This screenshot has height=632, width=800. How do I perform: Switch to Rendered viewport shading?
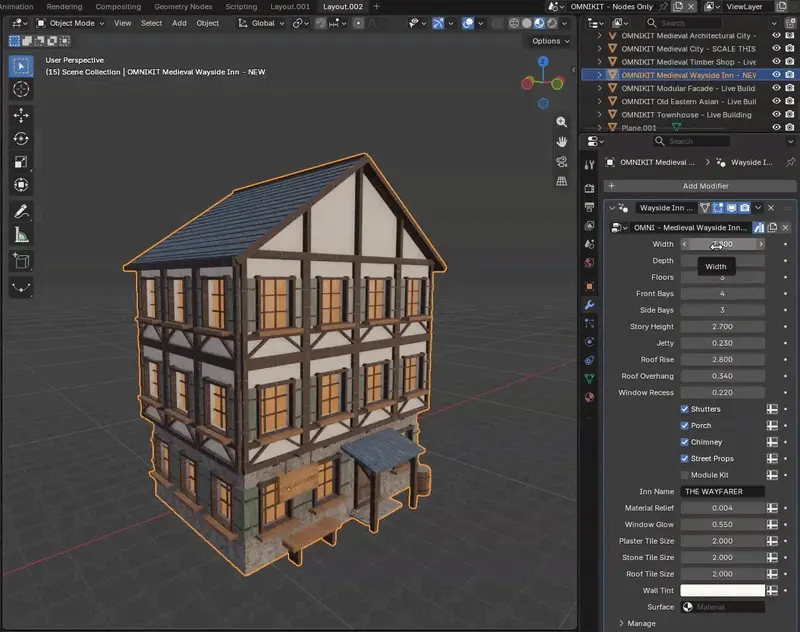coord(552,23)
